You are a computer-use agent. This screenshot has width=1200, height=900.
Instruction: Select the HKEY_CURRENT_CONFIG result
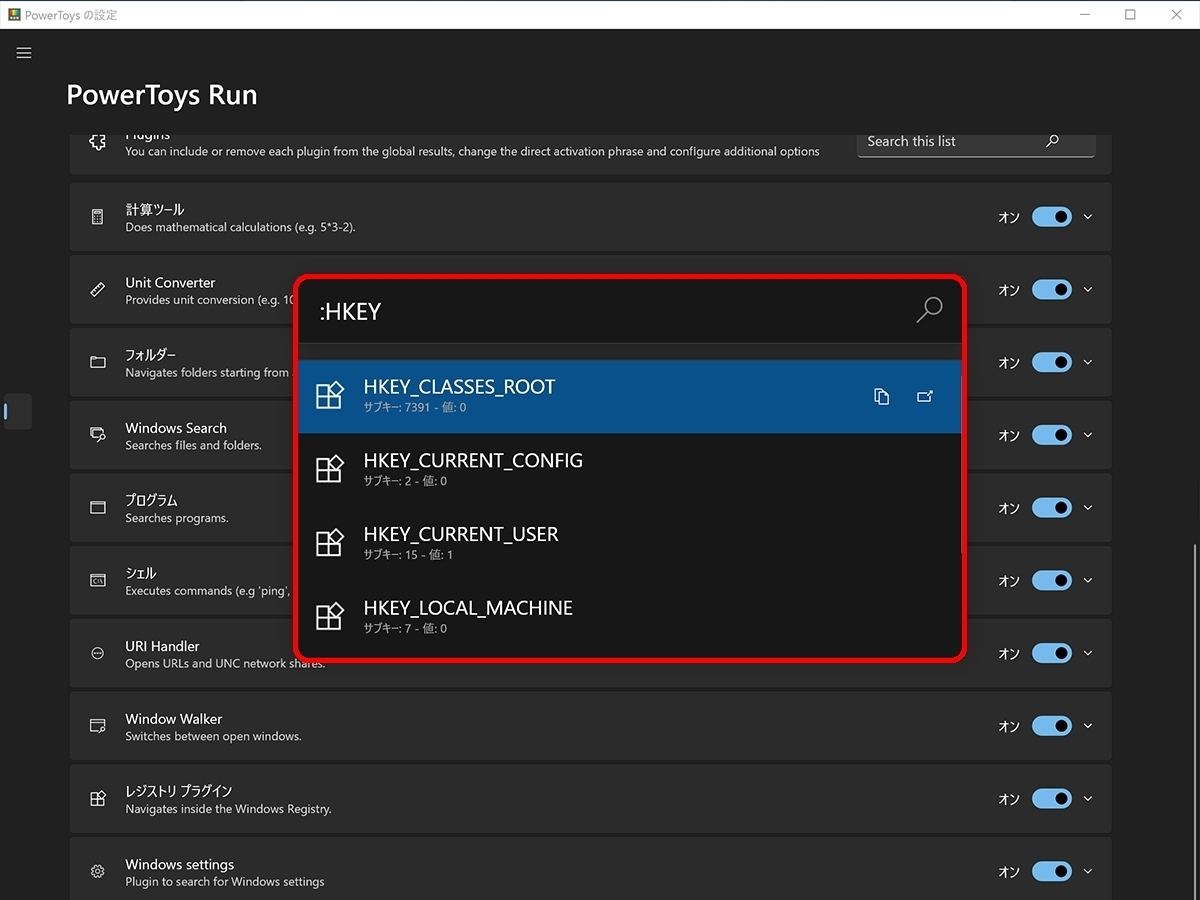(629, 470)
